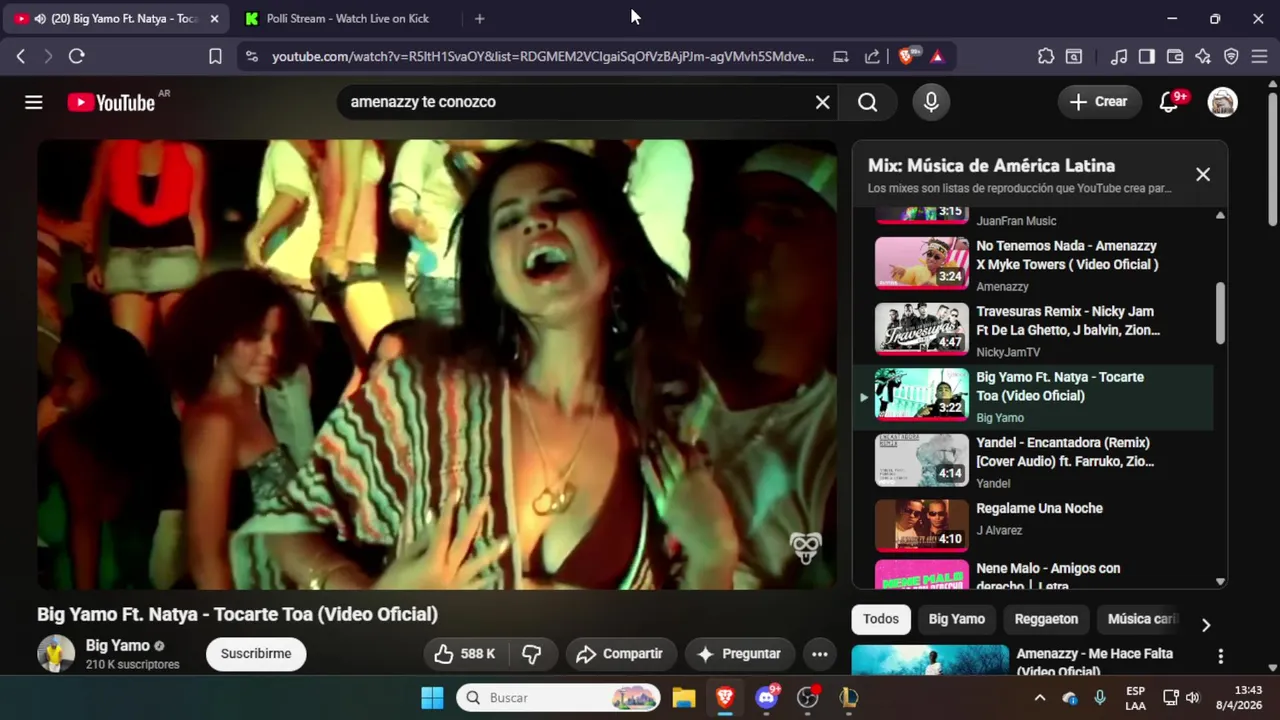Select the current Big Yamo Tocarte Toa playlist item

coord(1034,396)
